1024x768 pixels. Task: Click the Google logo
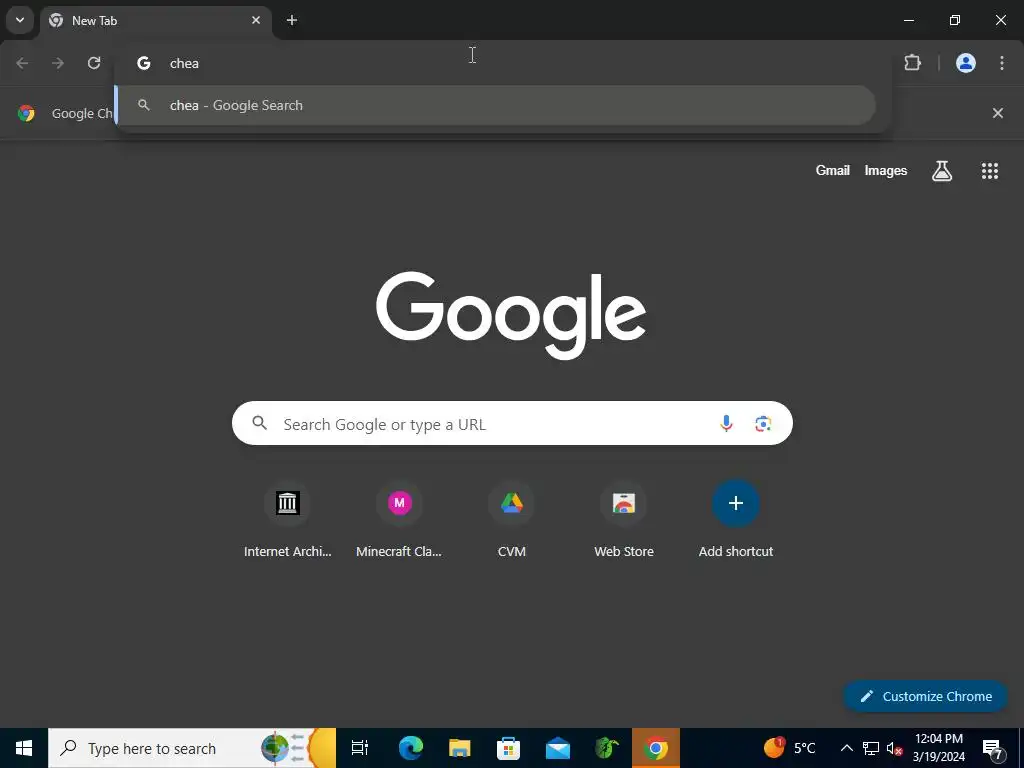(x=511, y=315)
